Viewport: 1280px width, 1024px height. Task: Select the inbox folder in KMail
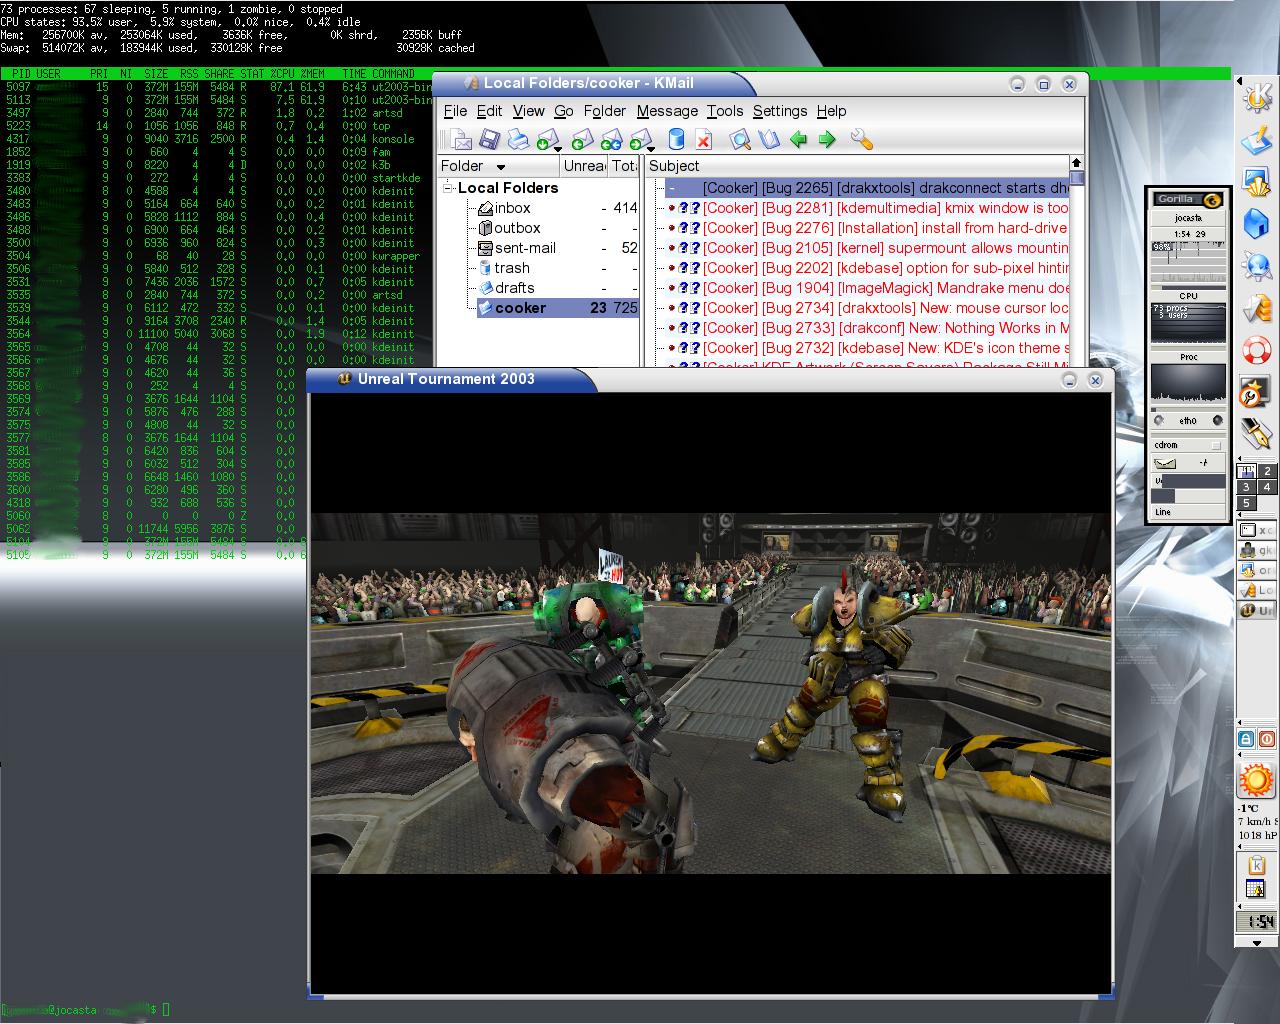coord(512,208)
